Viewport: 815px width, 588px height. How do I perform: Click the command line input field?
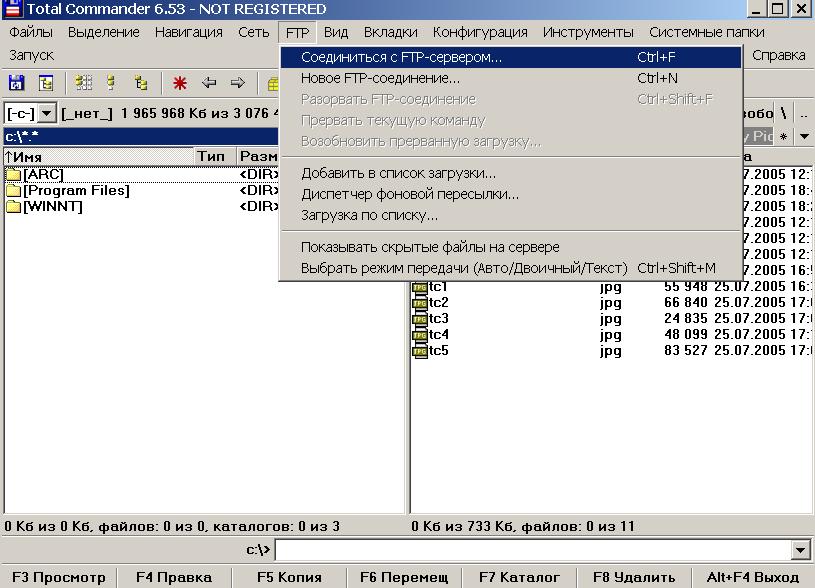tap(533, 550)
